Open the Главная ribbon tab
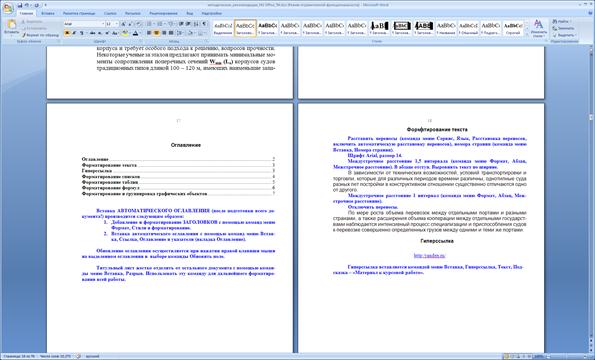Viewport: 595px width, 360px height. click(x=27, y=13)
